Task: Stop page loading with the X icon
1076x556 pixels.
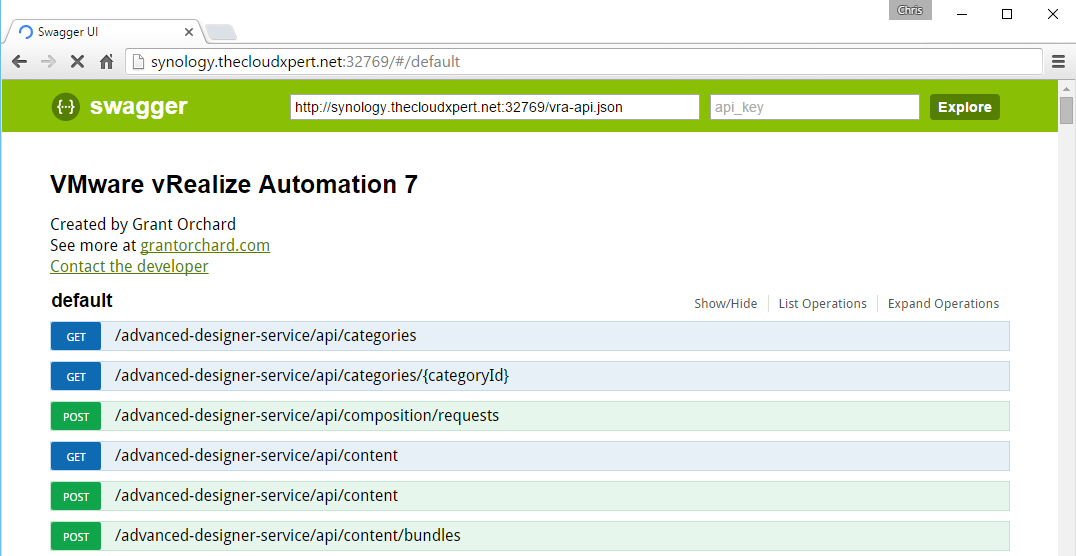Action: pyautogui.click(x=77, y=62)
